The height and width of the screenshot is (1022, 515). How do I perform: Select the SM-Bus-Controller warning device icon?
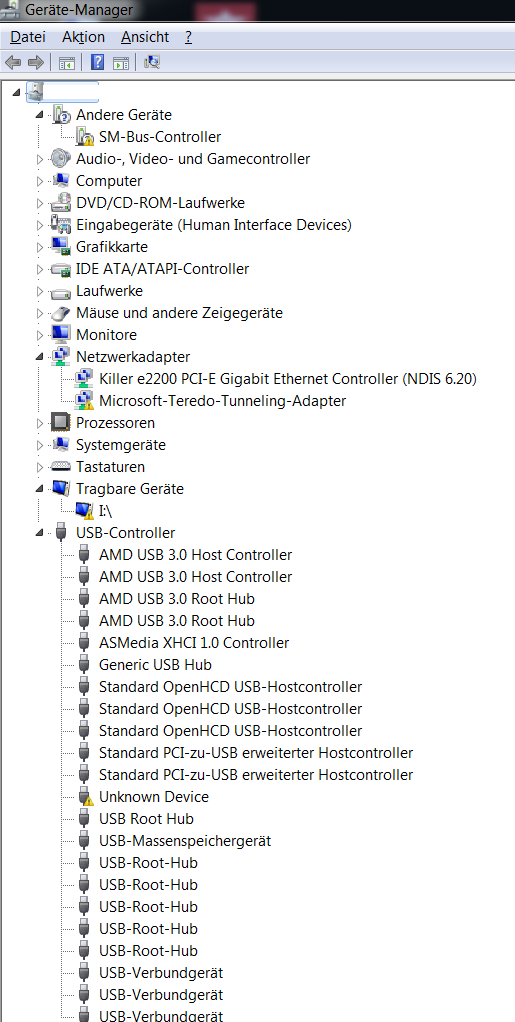point(85,137)
